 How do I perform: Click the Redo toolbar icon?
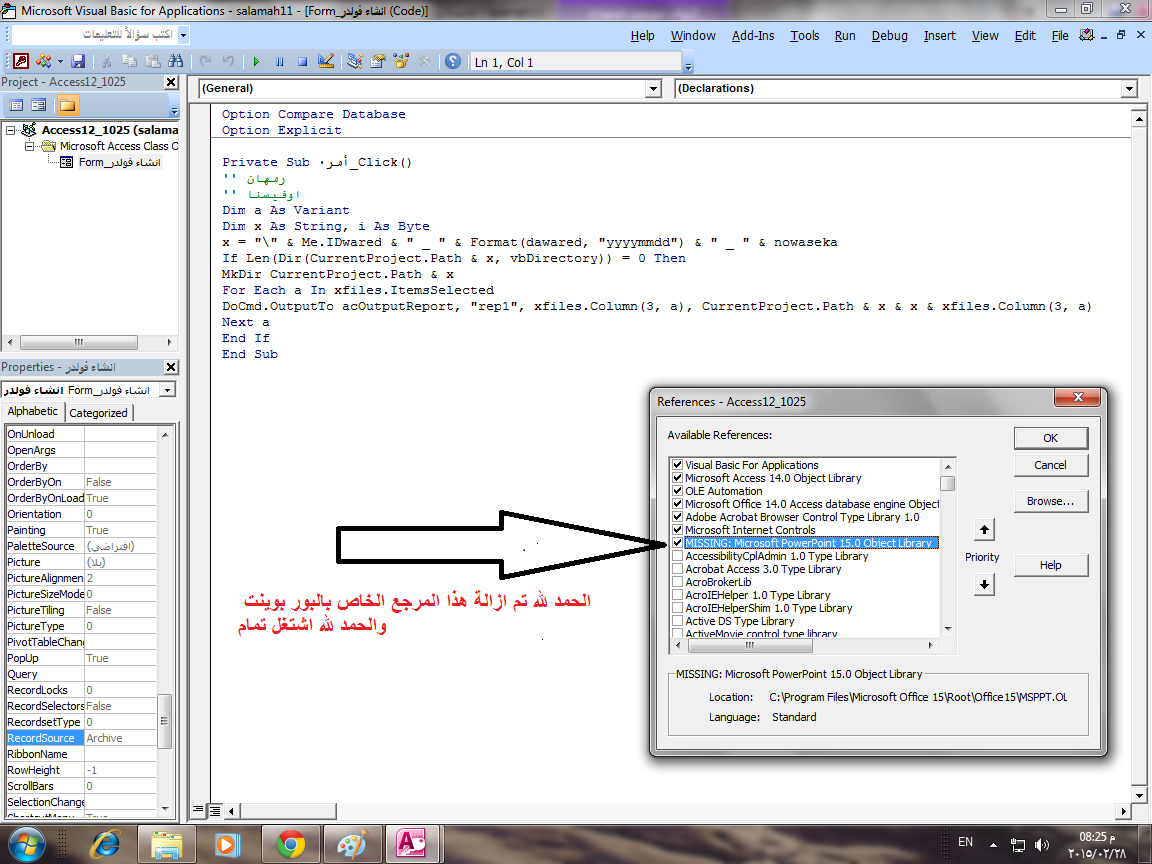(x=228, y=62)
